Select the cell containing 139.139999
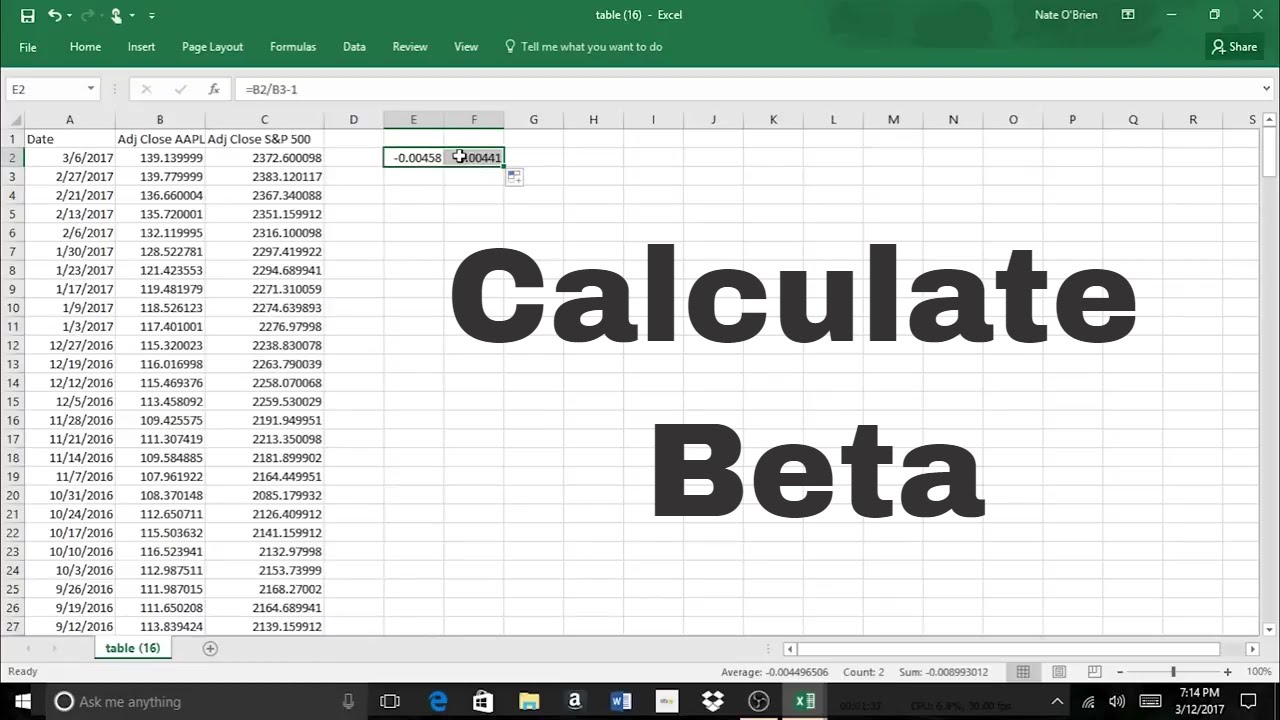1280x720 pixels. (x=160, y=158)
